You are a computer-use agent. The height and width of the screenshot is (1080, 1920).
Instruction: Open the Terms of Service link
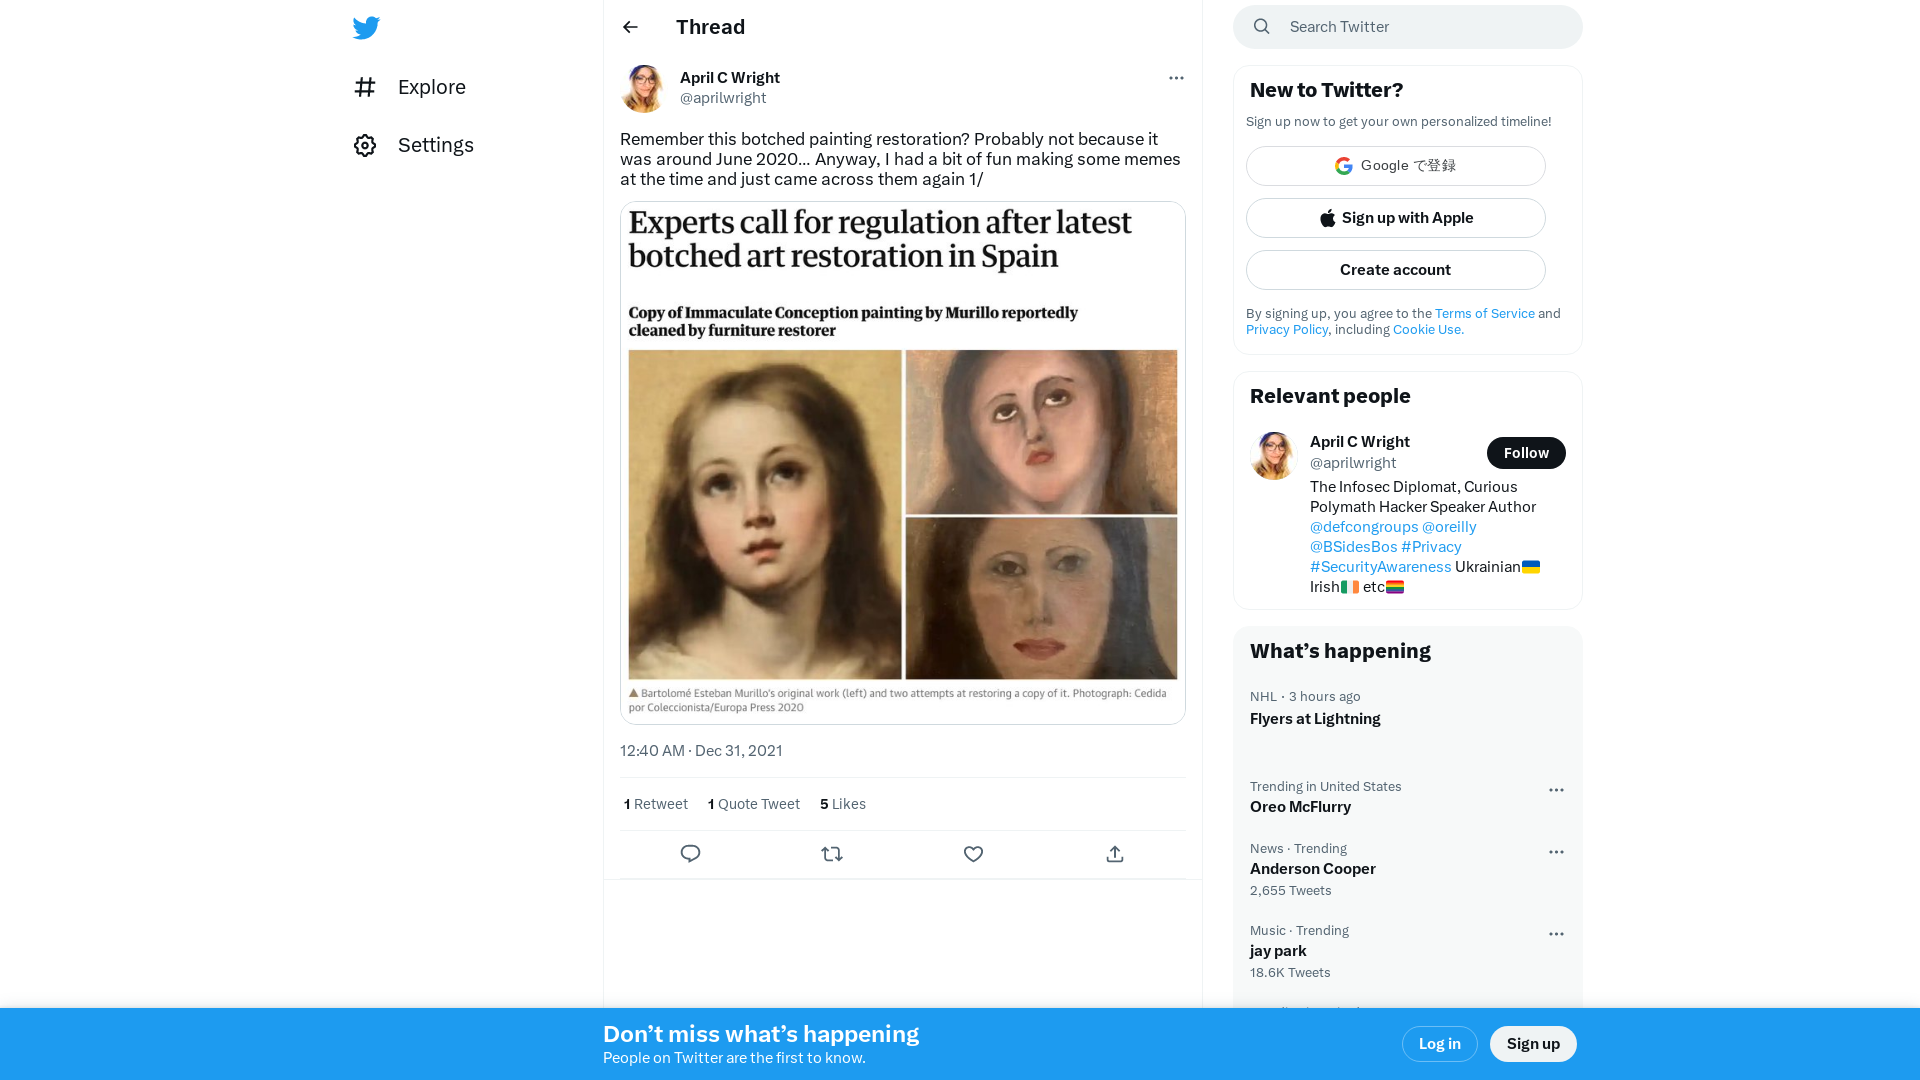1485,314
